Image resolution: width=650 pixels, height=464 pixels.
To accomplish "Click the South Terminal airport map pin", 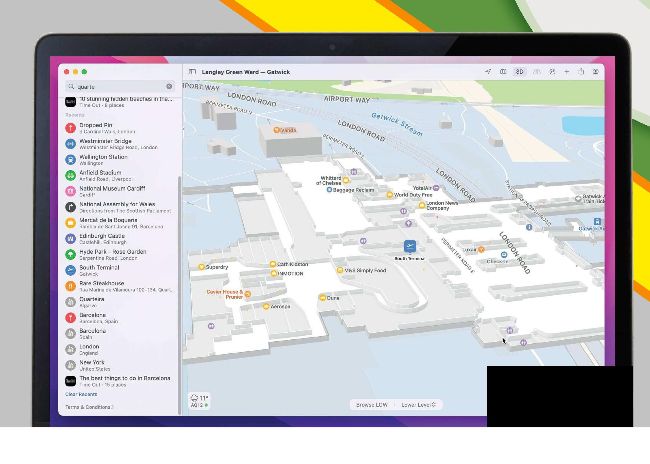I will coord(409,246).
